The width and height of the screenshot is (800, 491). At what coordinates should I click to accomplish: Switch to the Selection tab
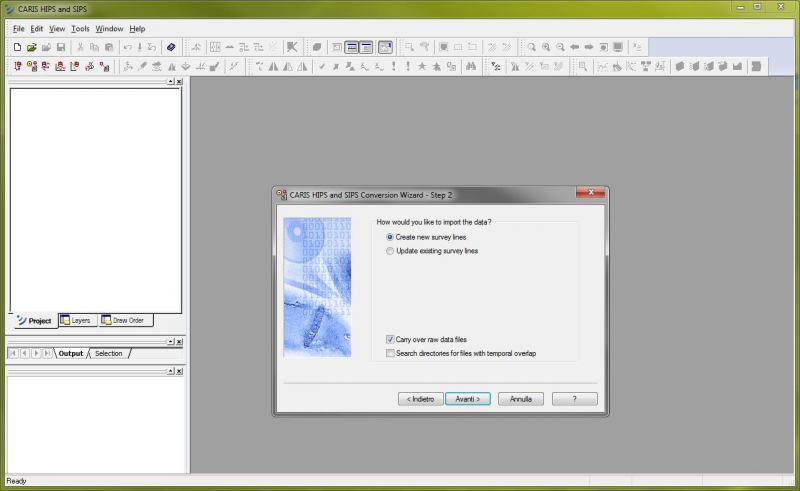[x=109, y=353]
